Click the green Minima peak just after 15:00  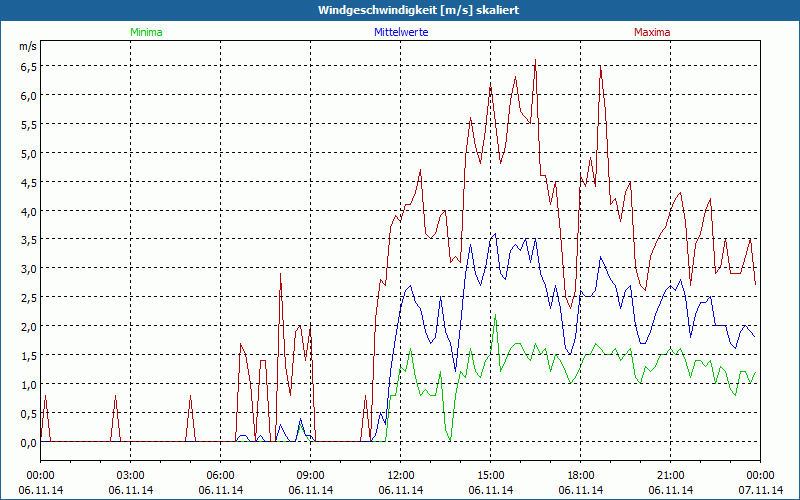click(495, 315)
